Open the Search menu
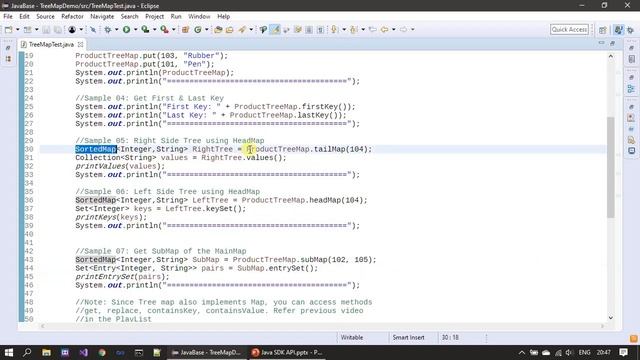 tap(129, 16)
